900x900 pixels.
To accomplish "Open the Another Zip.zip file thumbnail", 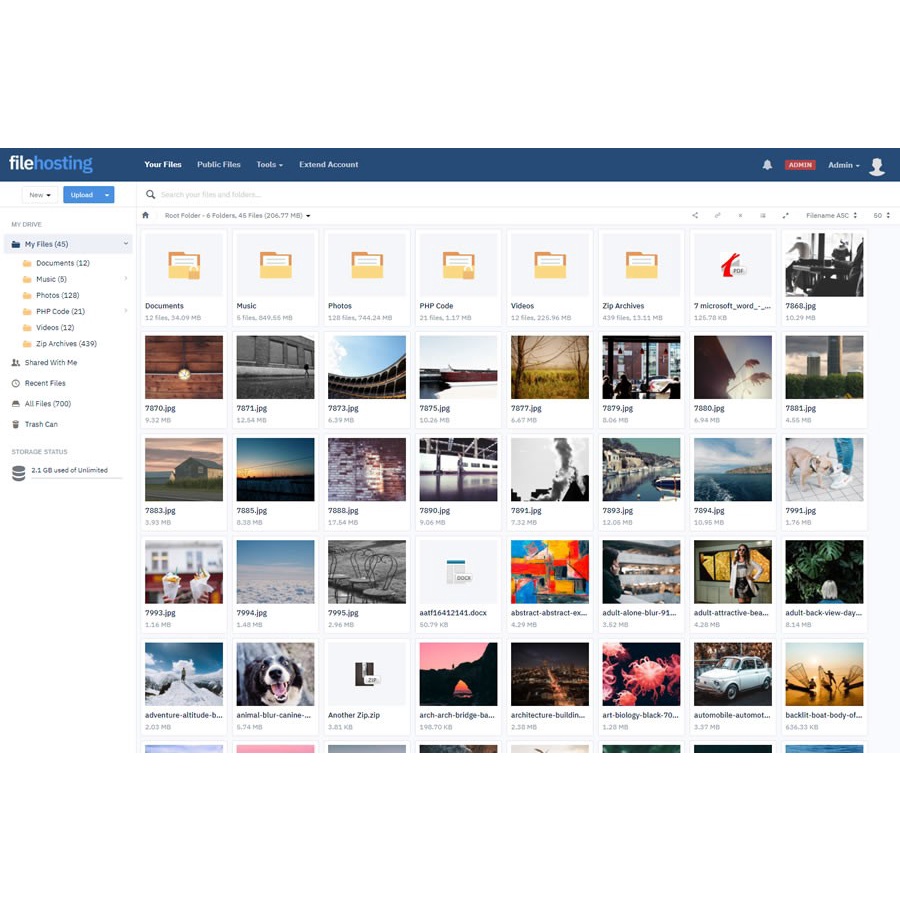I will 366,672.
